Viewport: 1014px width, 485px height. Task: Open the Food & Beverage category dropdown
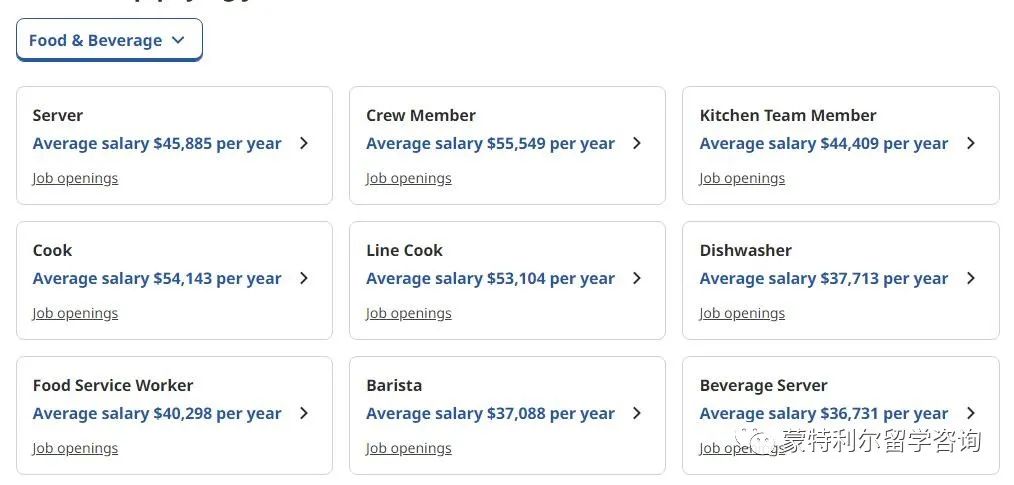[109, 40]
